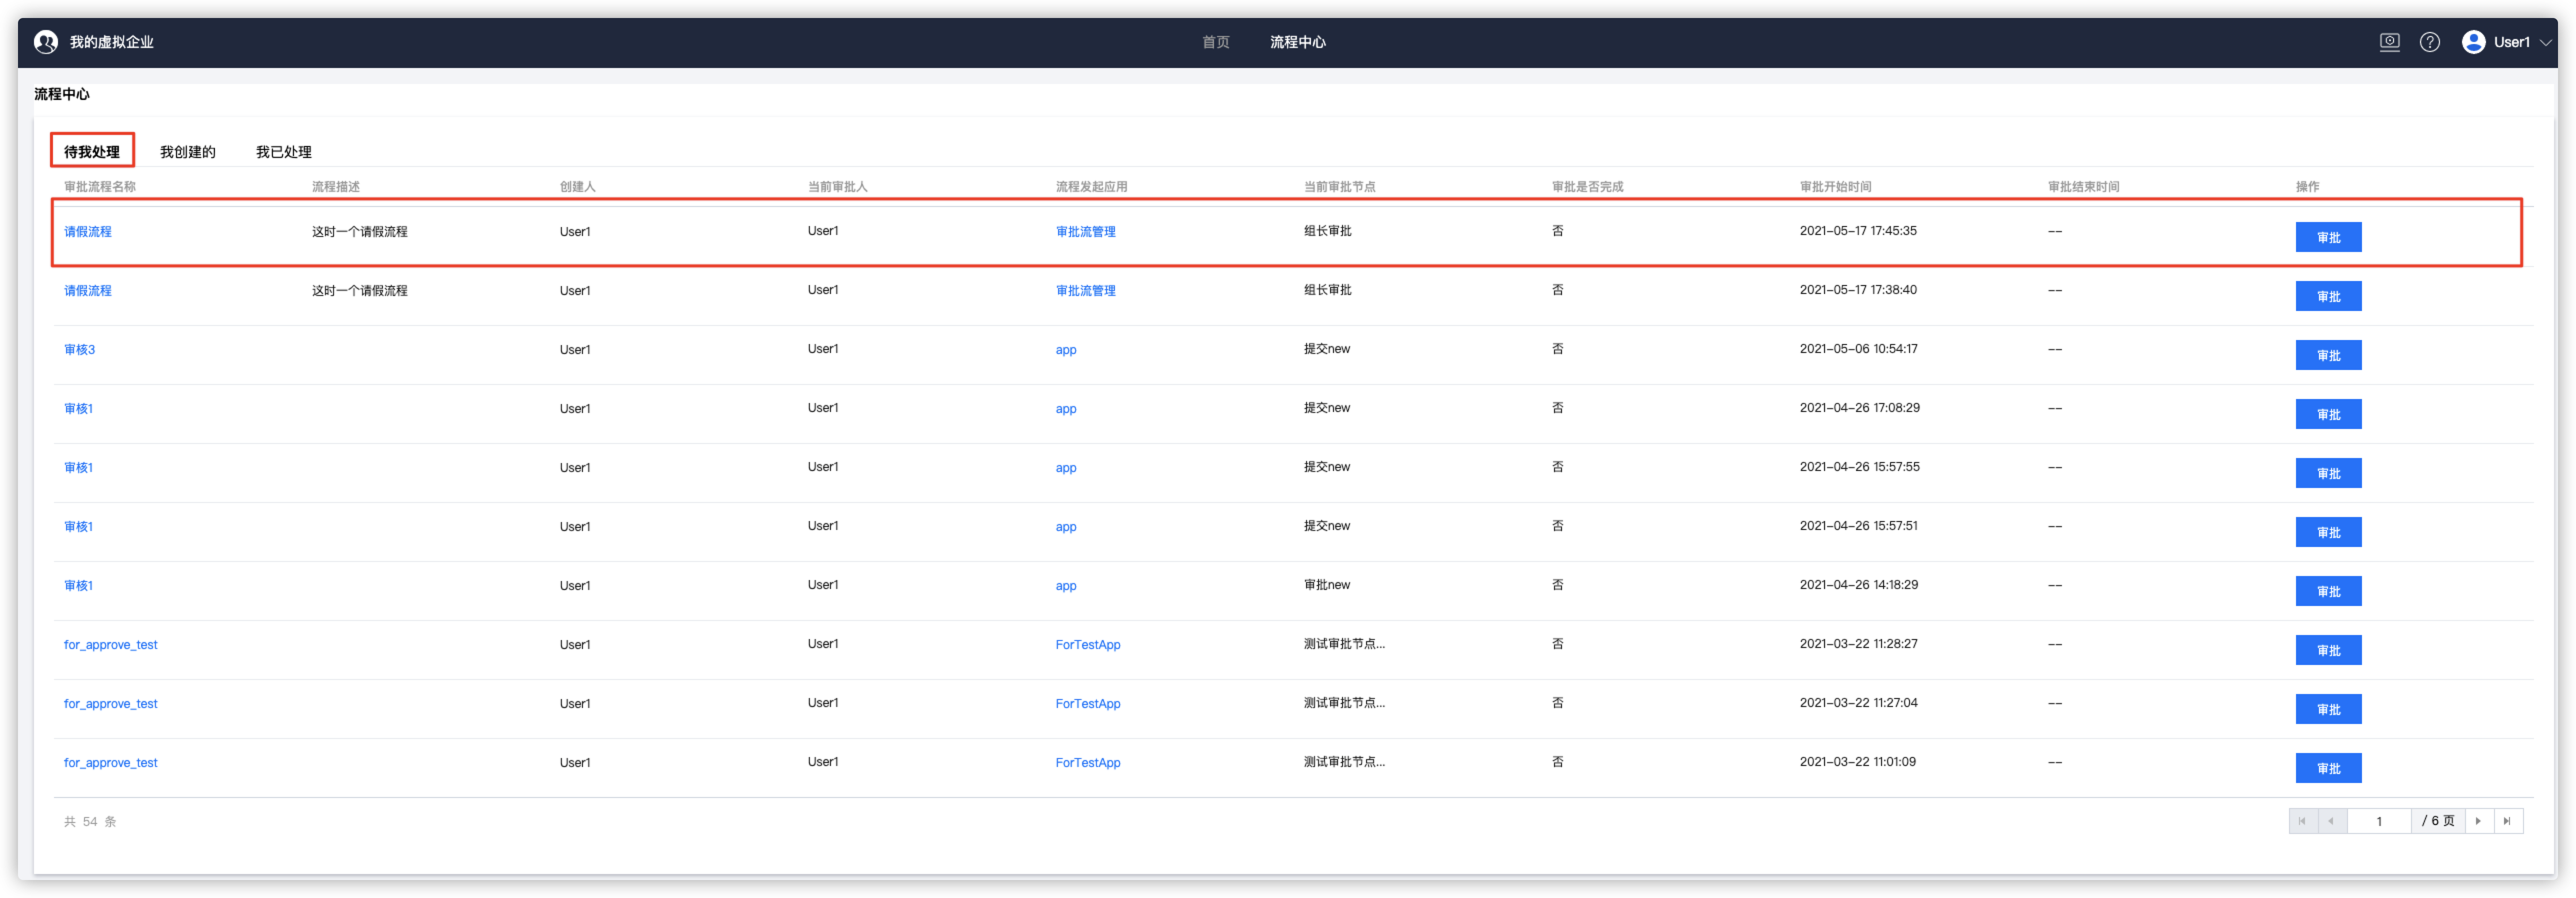The image size is (2576, 898).
Task: Click the 流程中心 page heading
Action: click(x=62, y=94)
